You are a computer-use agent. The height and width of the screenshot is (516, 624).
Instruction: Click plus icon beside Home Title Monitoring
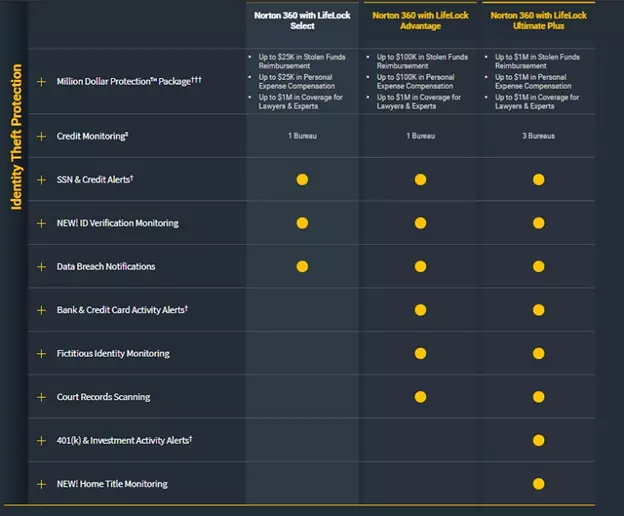click(x=41, y=484)
